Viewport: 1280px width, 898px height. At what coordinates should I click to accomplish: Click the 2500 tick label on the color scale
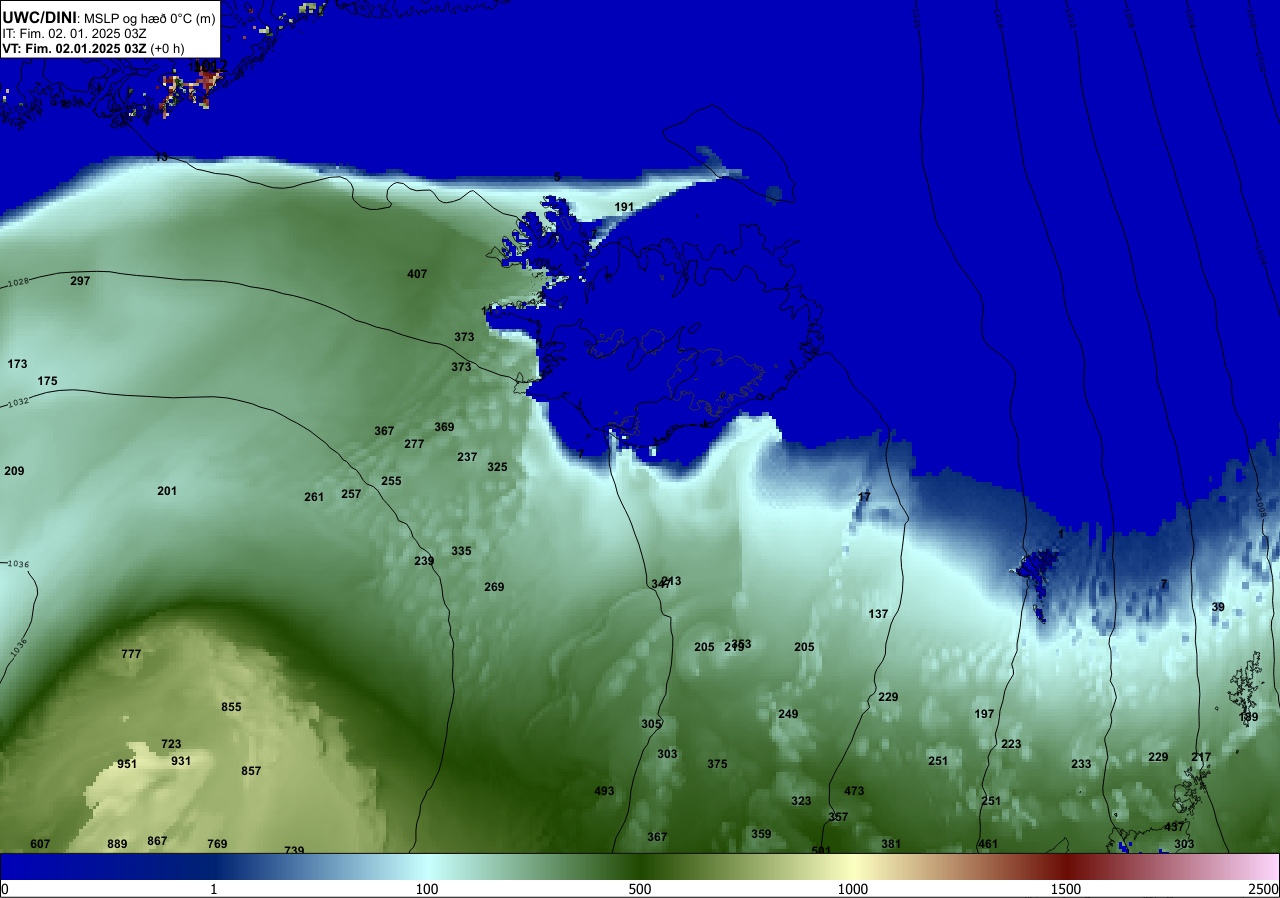tap(1265, 889)
